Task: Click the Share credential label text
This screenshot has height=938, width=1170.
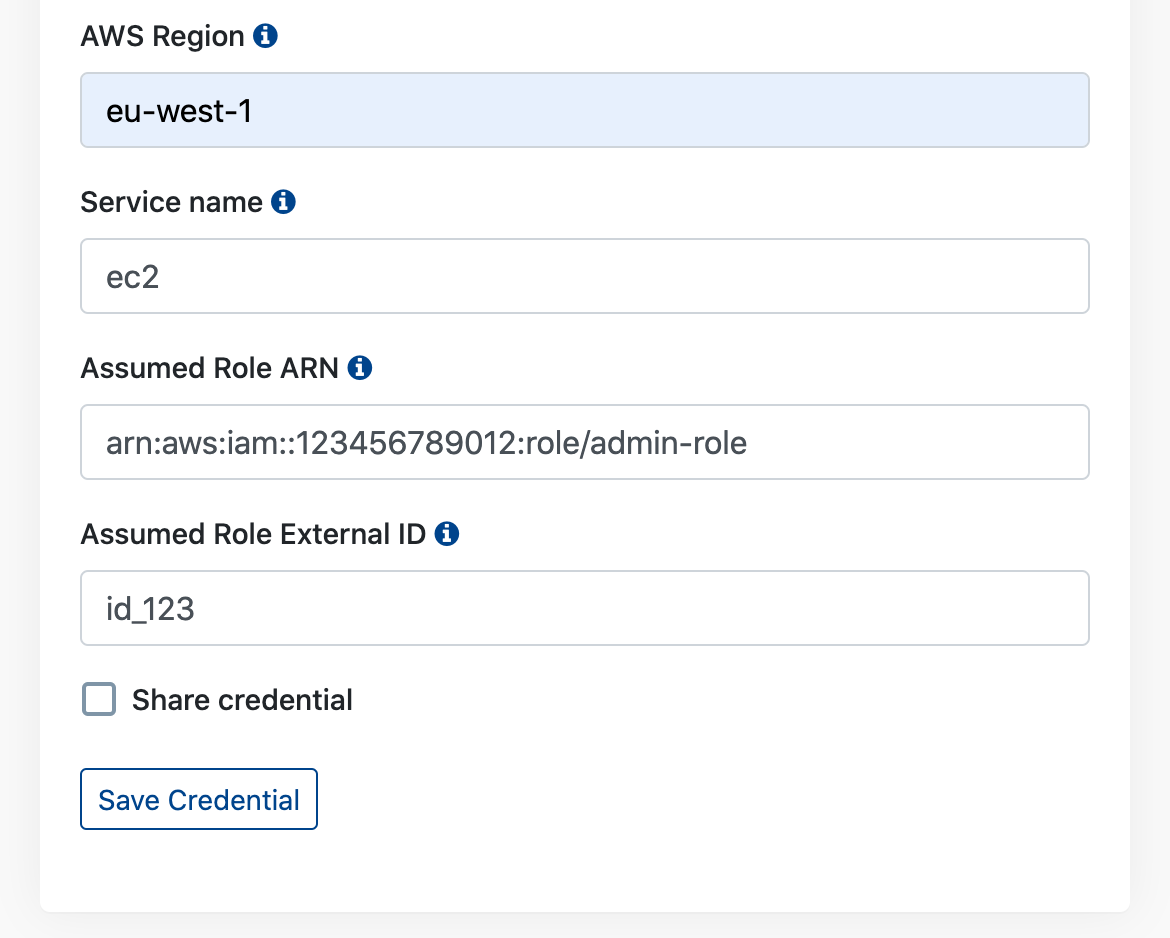Action: [242, 700]
